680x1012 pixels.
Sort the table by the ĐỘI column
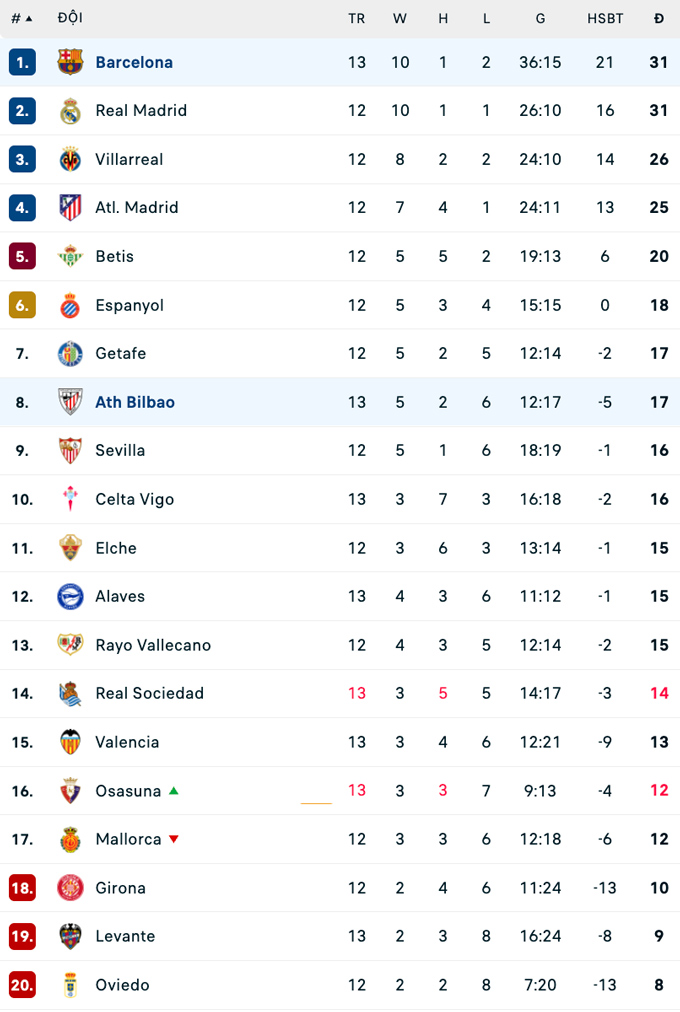pyautogui.click(x=71, y=18)
